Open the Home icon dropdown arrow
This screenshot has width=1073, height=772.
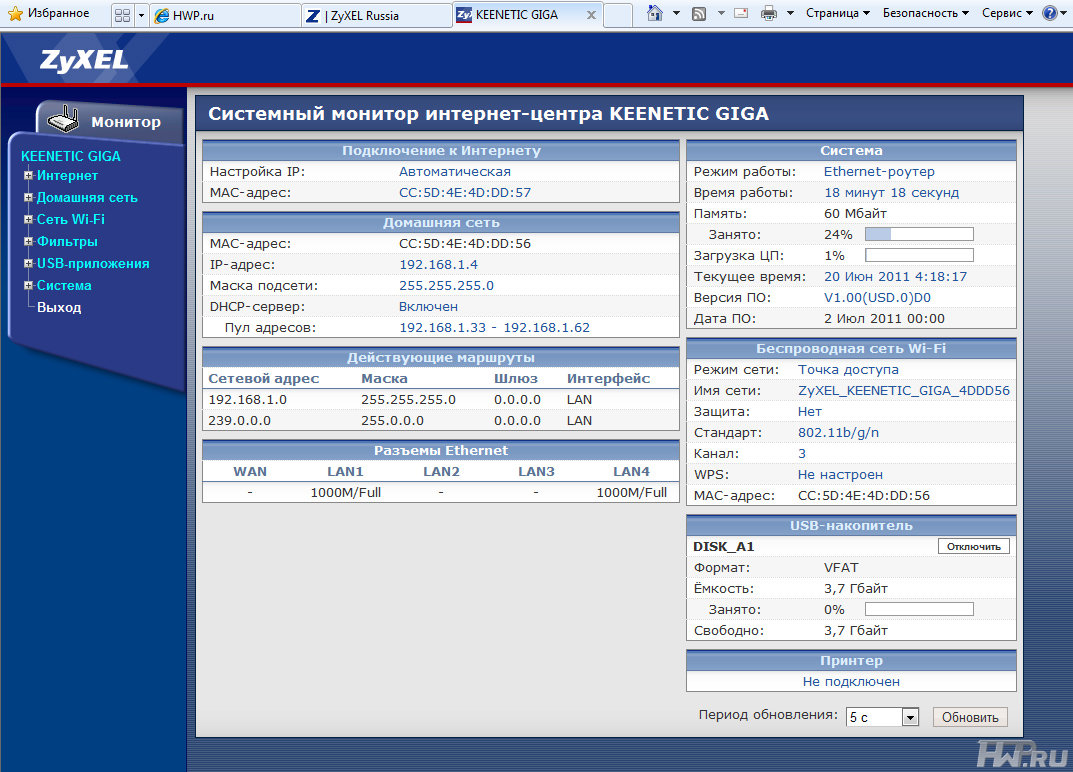tap(676, 13)
